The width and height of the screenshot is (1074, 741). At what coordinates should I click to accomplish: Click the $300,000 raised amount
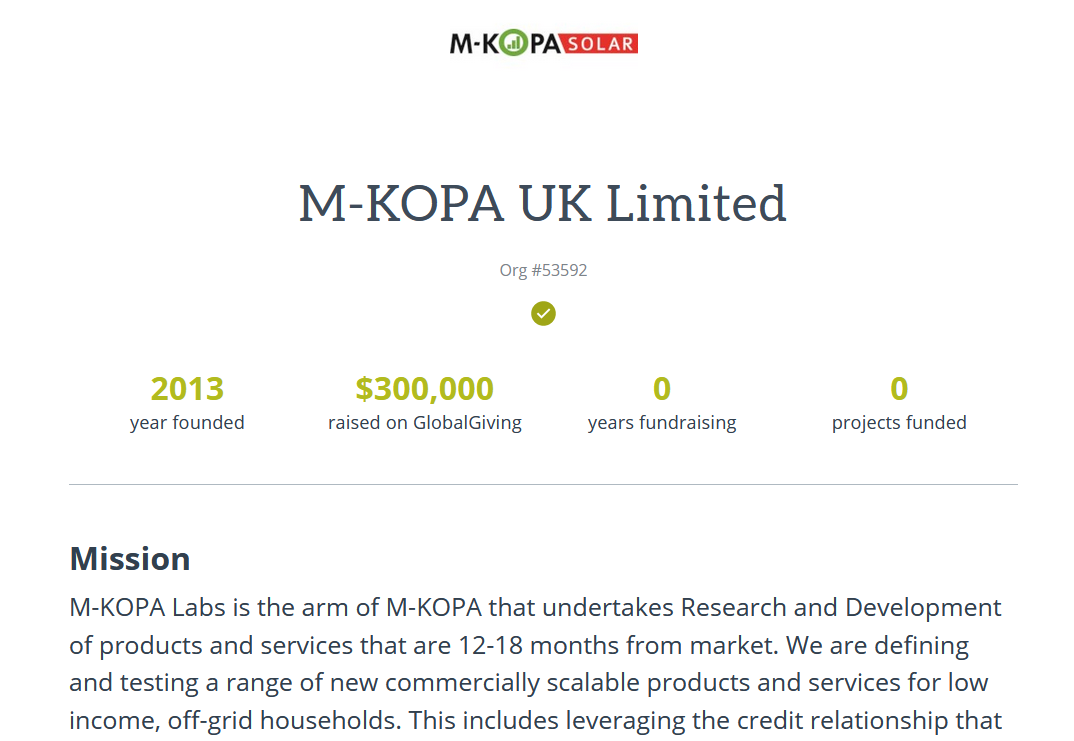coord(424,388)
